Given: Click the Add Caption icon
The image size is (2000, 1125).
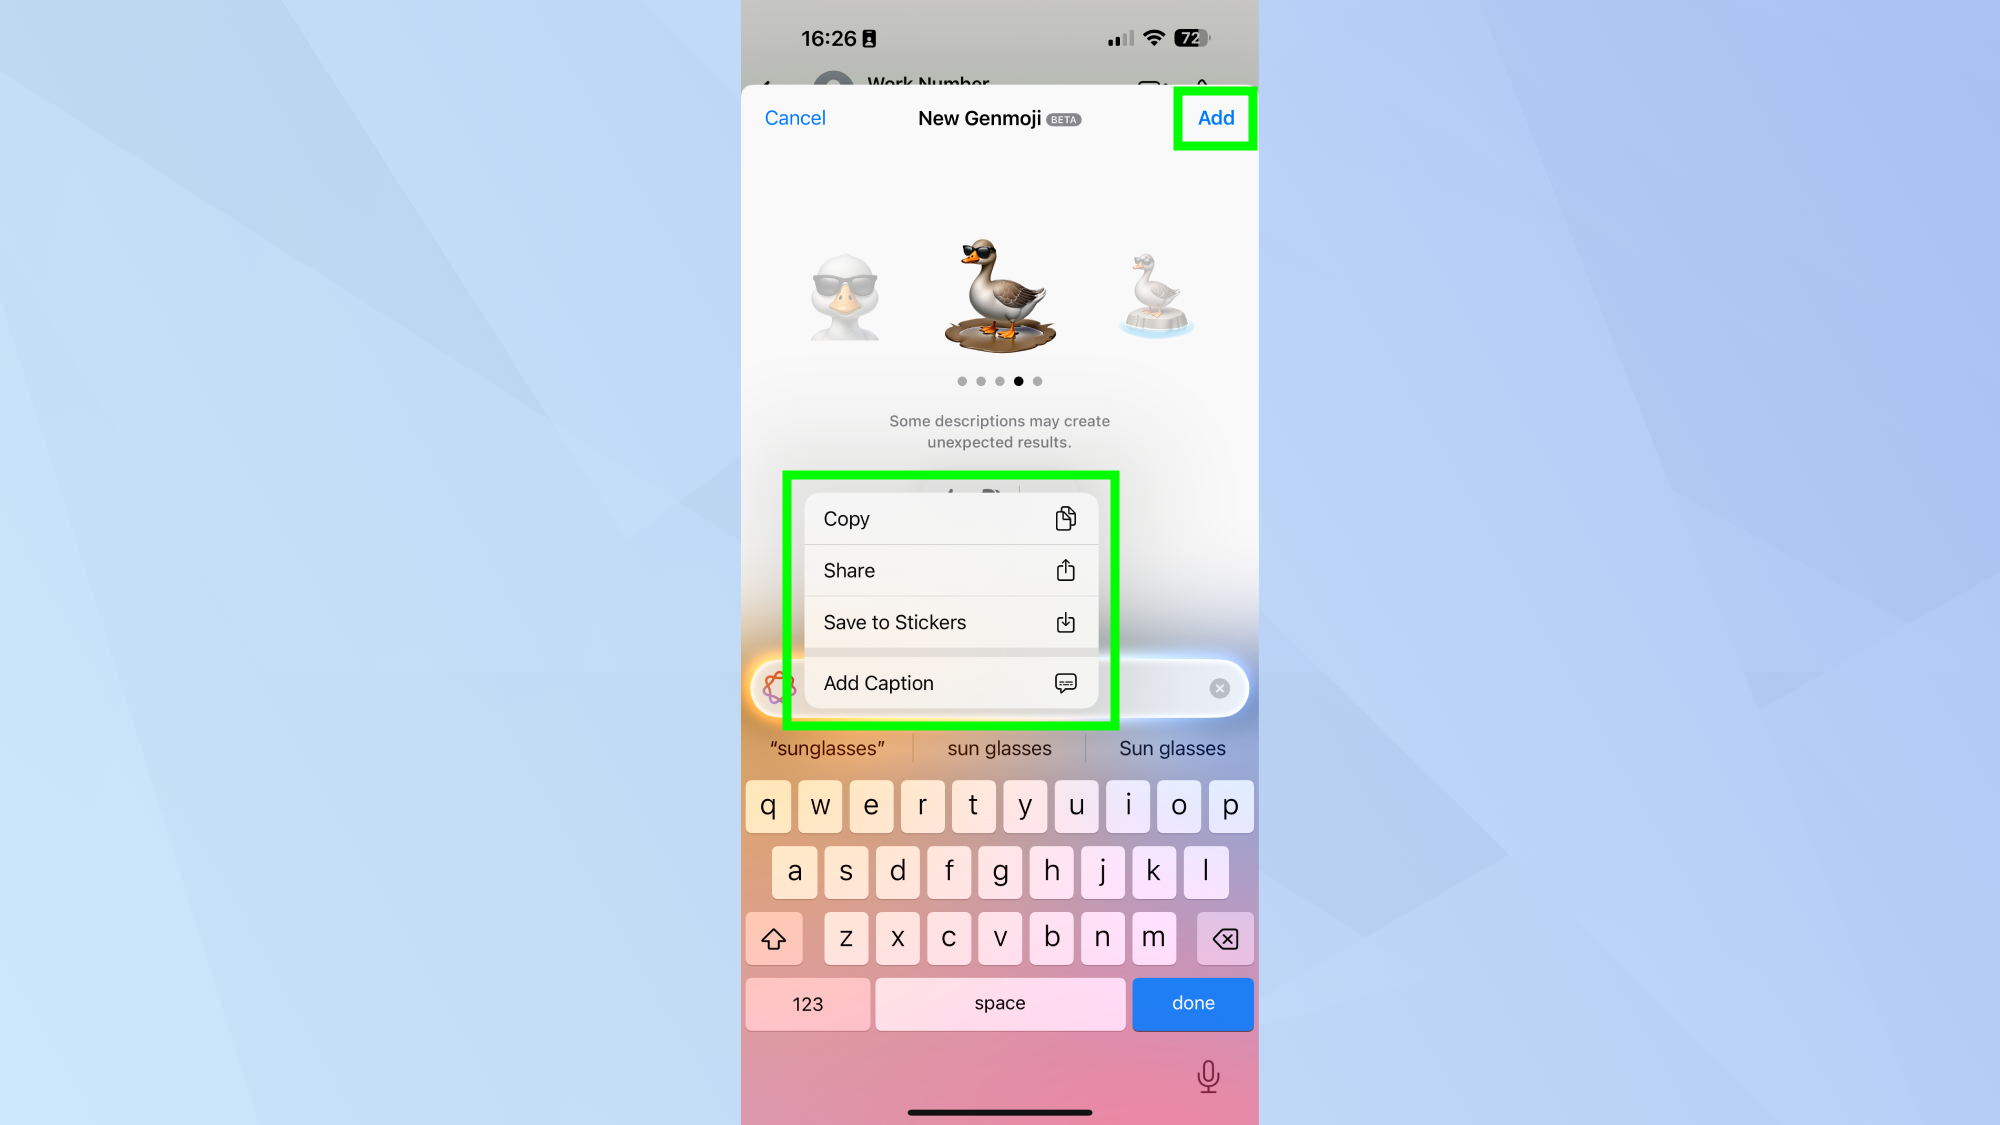Looking at the screenshot, I should click(x=1066, y=683).
